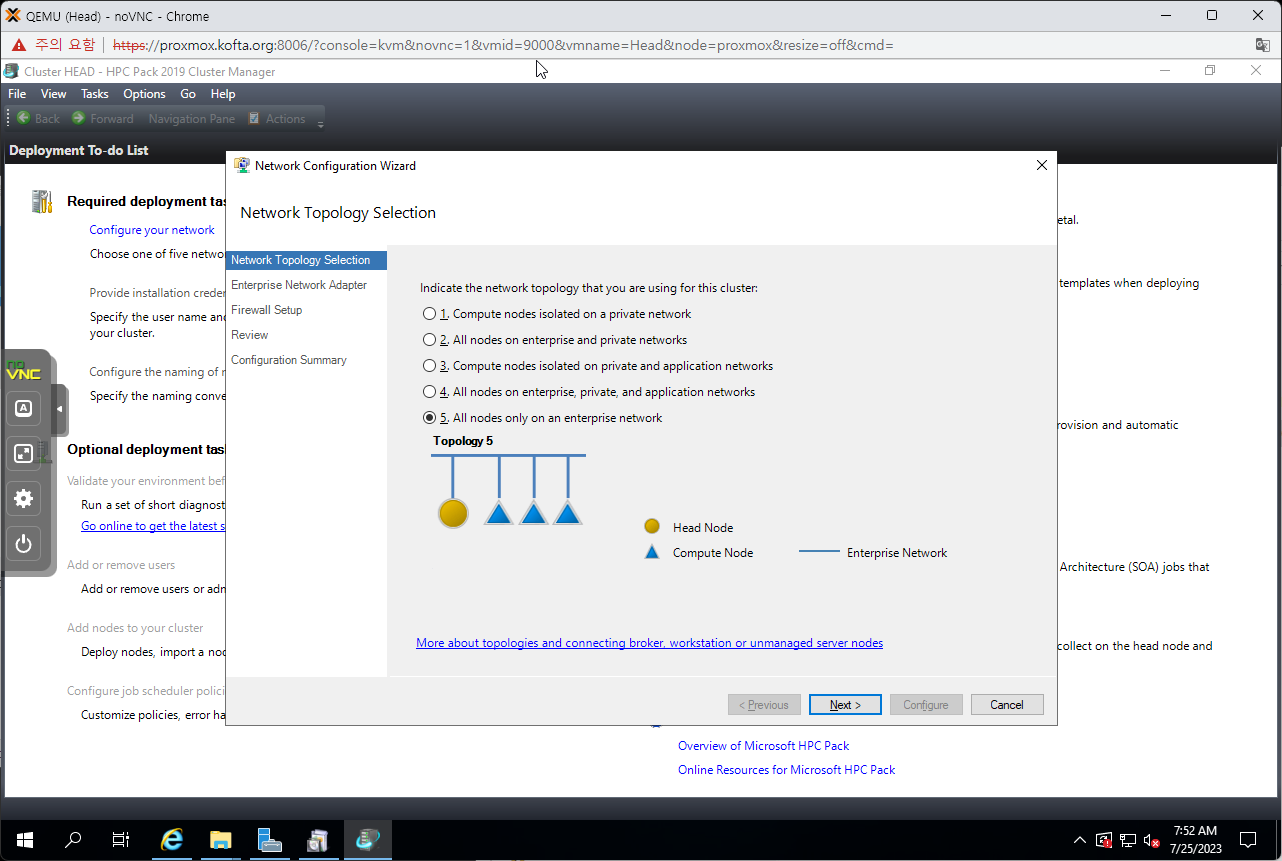
Task: Open File Explorer on the taskbar
Action: [x=221, y=840]
